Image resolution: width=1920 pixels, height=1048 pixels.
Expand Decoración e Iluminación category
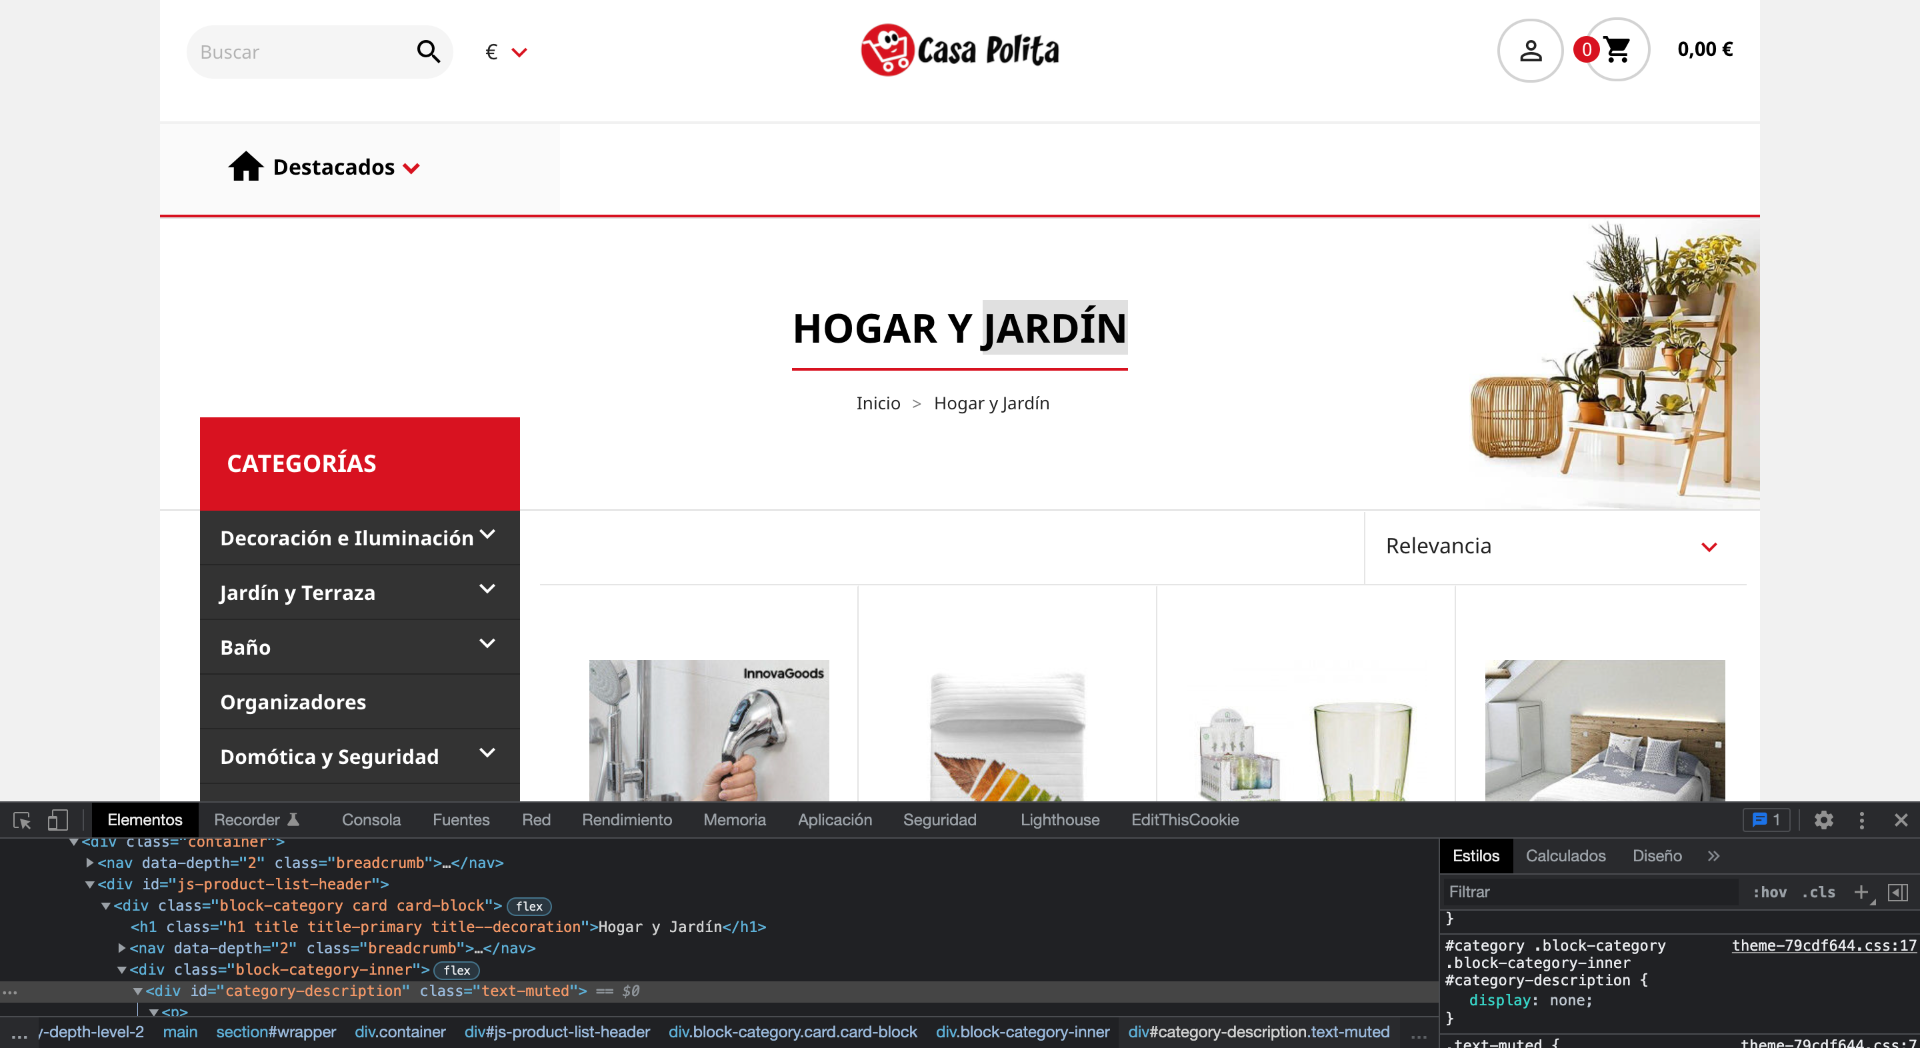pyautogui.click(x=488, y=535)
